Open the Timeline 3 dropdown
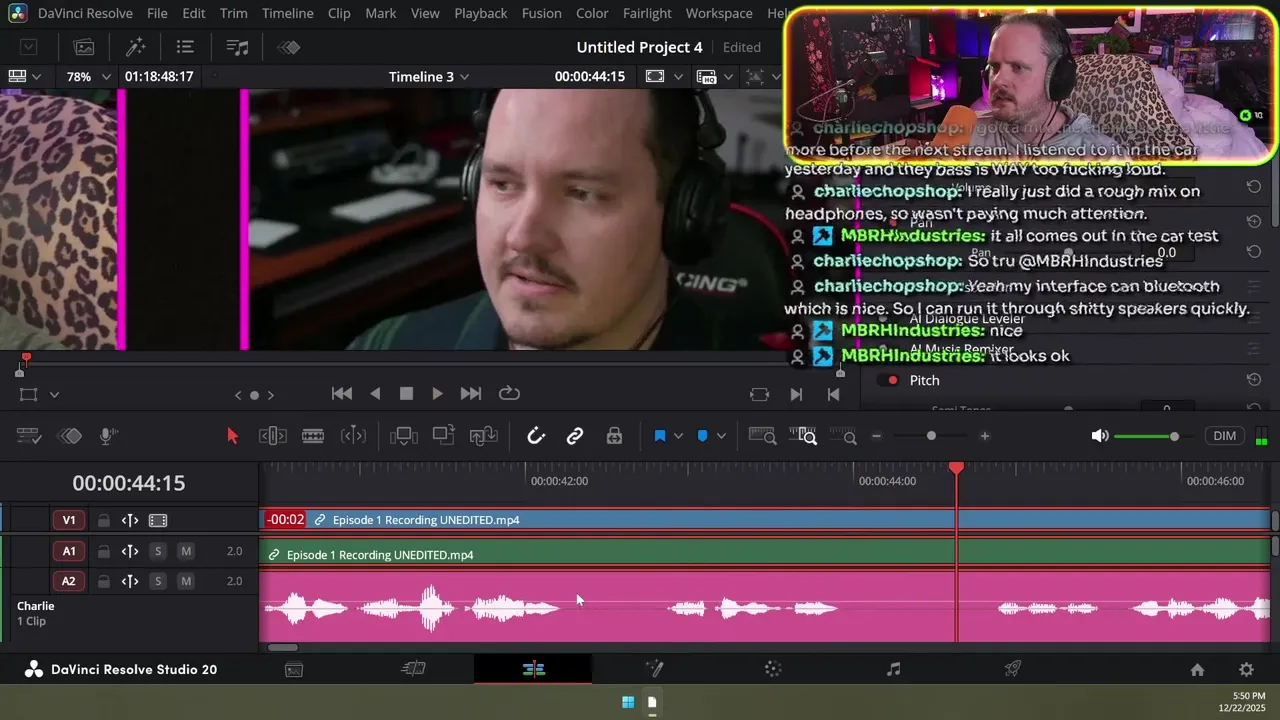Screen dimensions: 1280x720 click(x=429, y=77)
